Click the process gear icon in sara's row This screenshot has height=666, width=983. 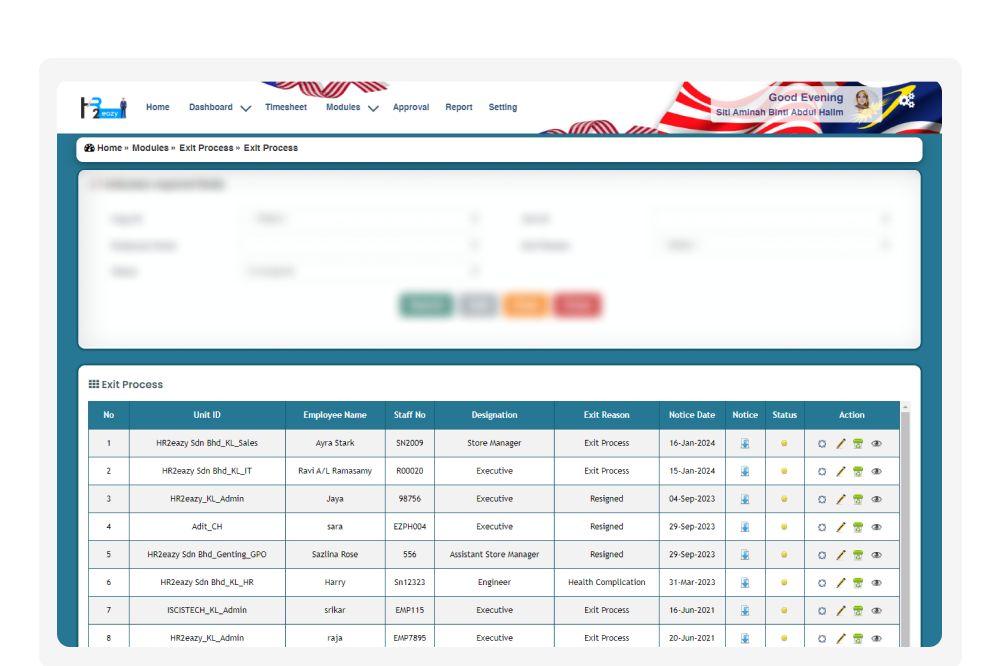click(822, 527)
